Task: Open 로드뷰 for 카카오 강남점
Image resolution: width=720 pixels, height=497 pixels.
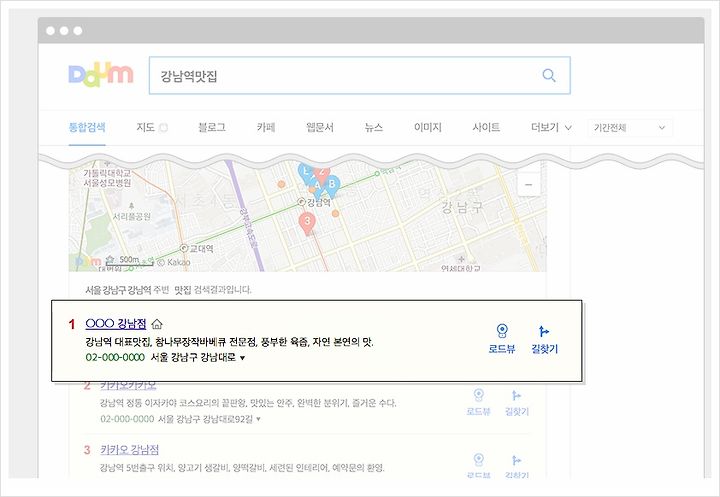Action: (478, 466)
